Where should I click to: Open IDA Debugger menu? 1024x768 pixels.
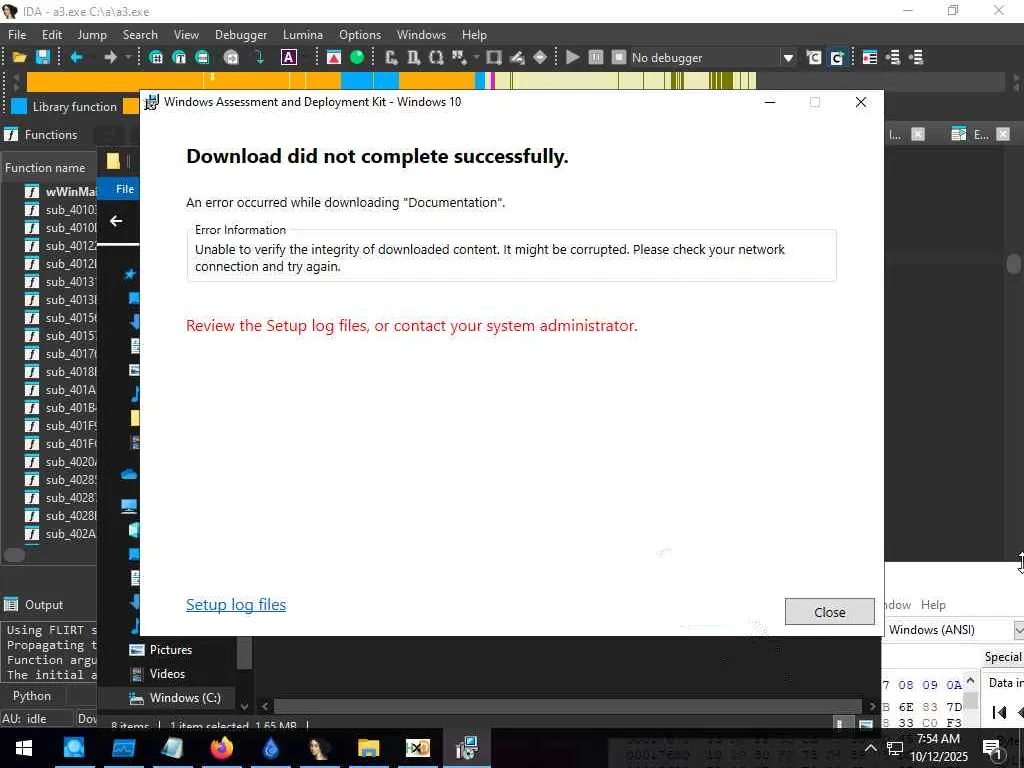point(241,35)
